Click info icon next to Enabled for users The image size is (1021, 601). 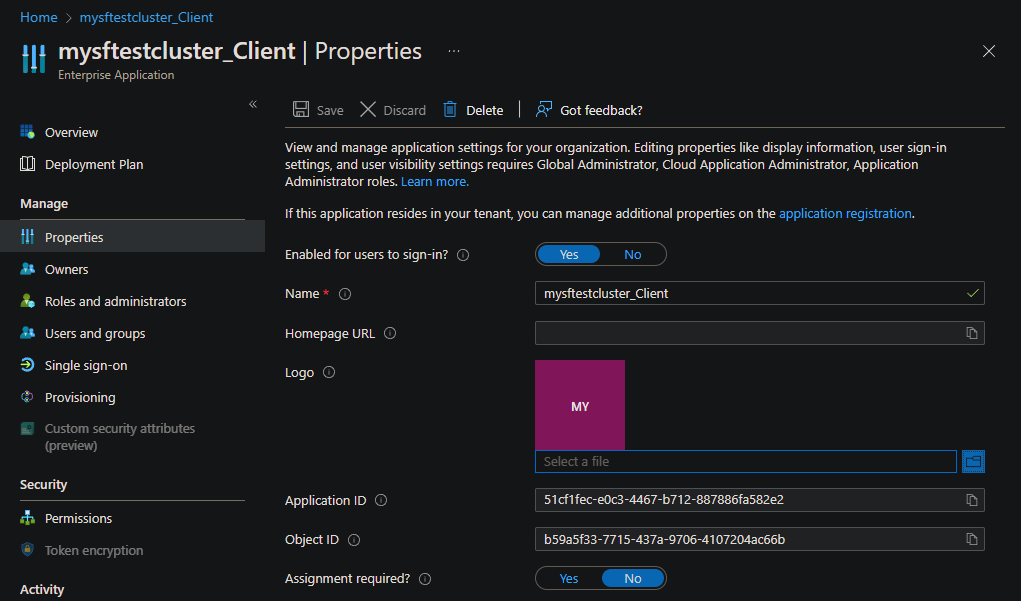coord(463,255)
